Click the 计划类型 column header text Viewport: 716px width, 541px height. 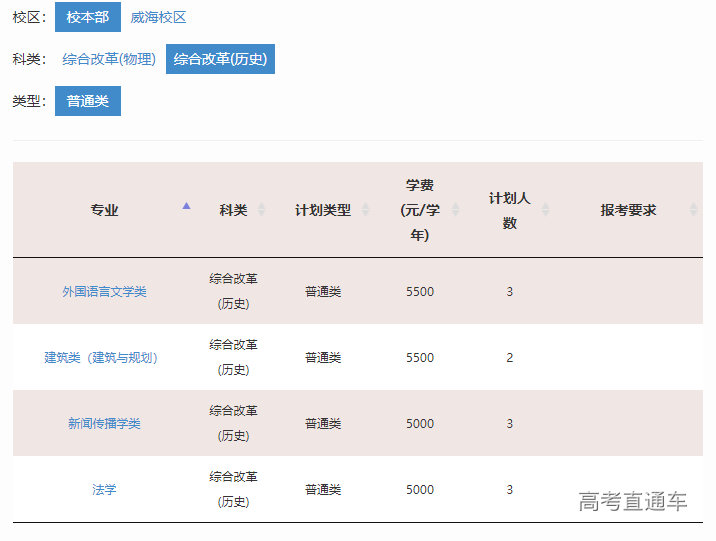[x=323, y=210]
